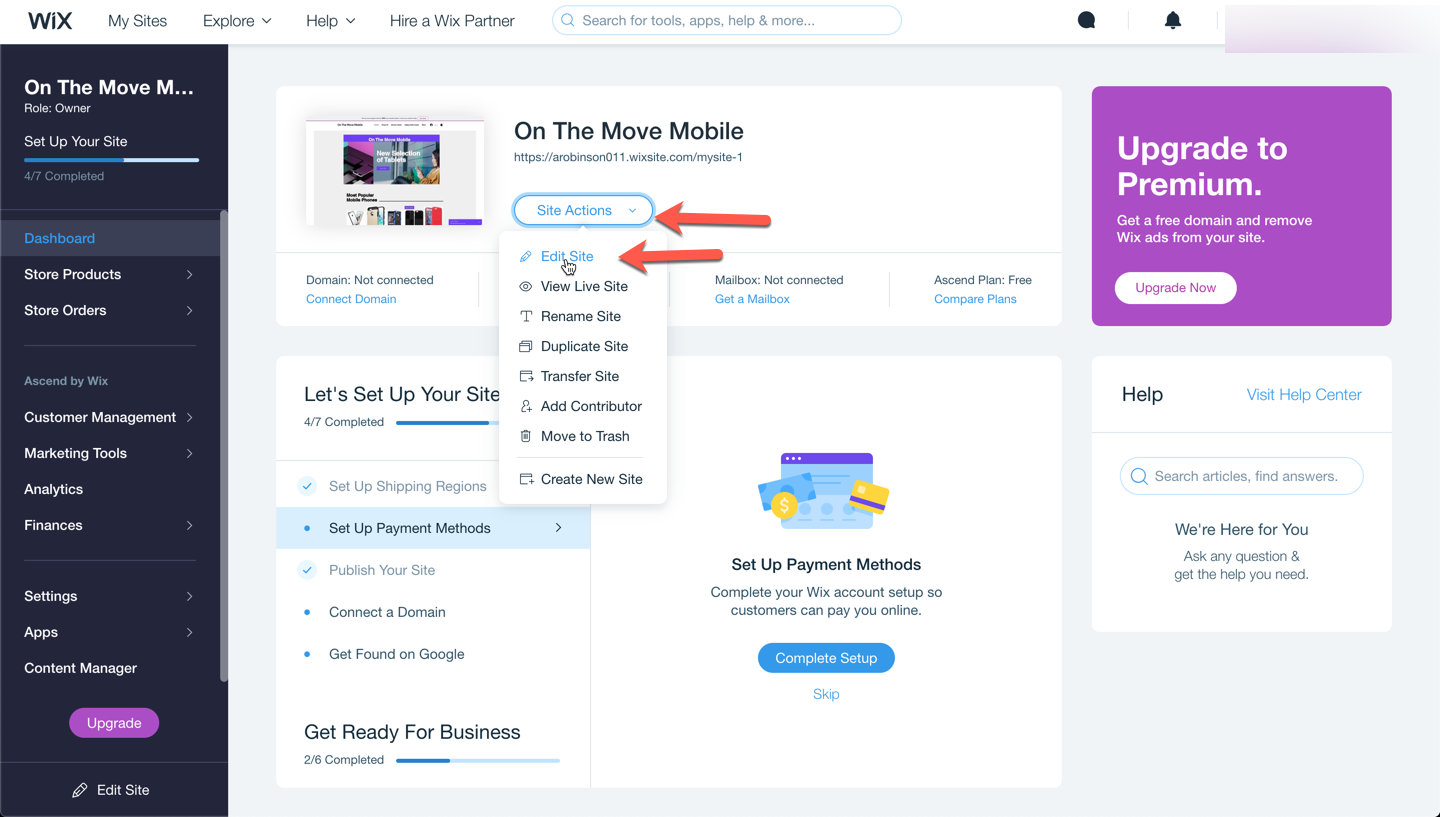The image size is (1440, 817).
Task: Click the Set Up Your Site progress bar
Action: pos(111,160)
